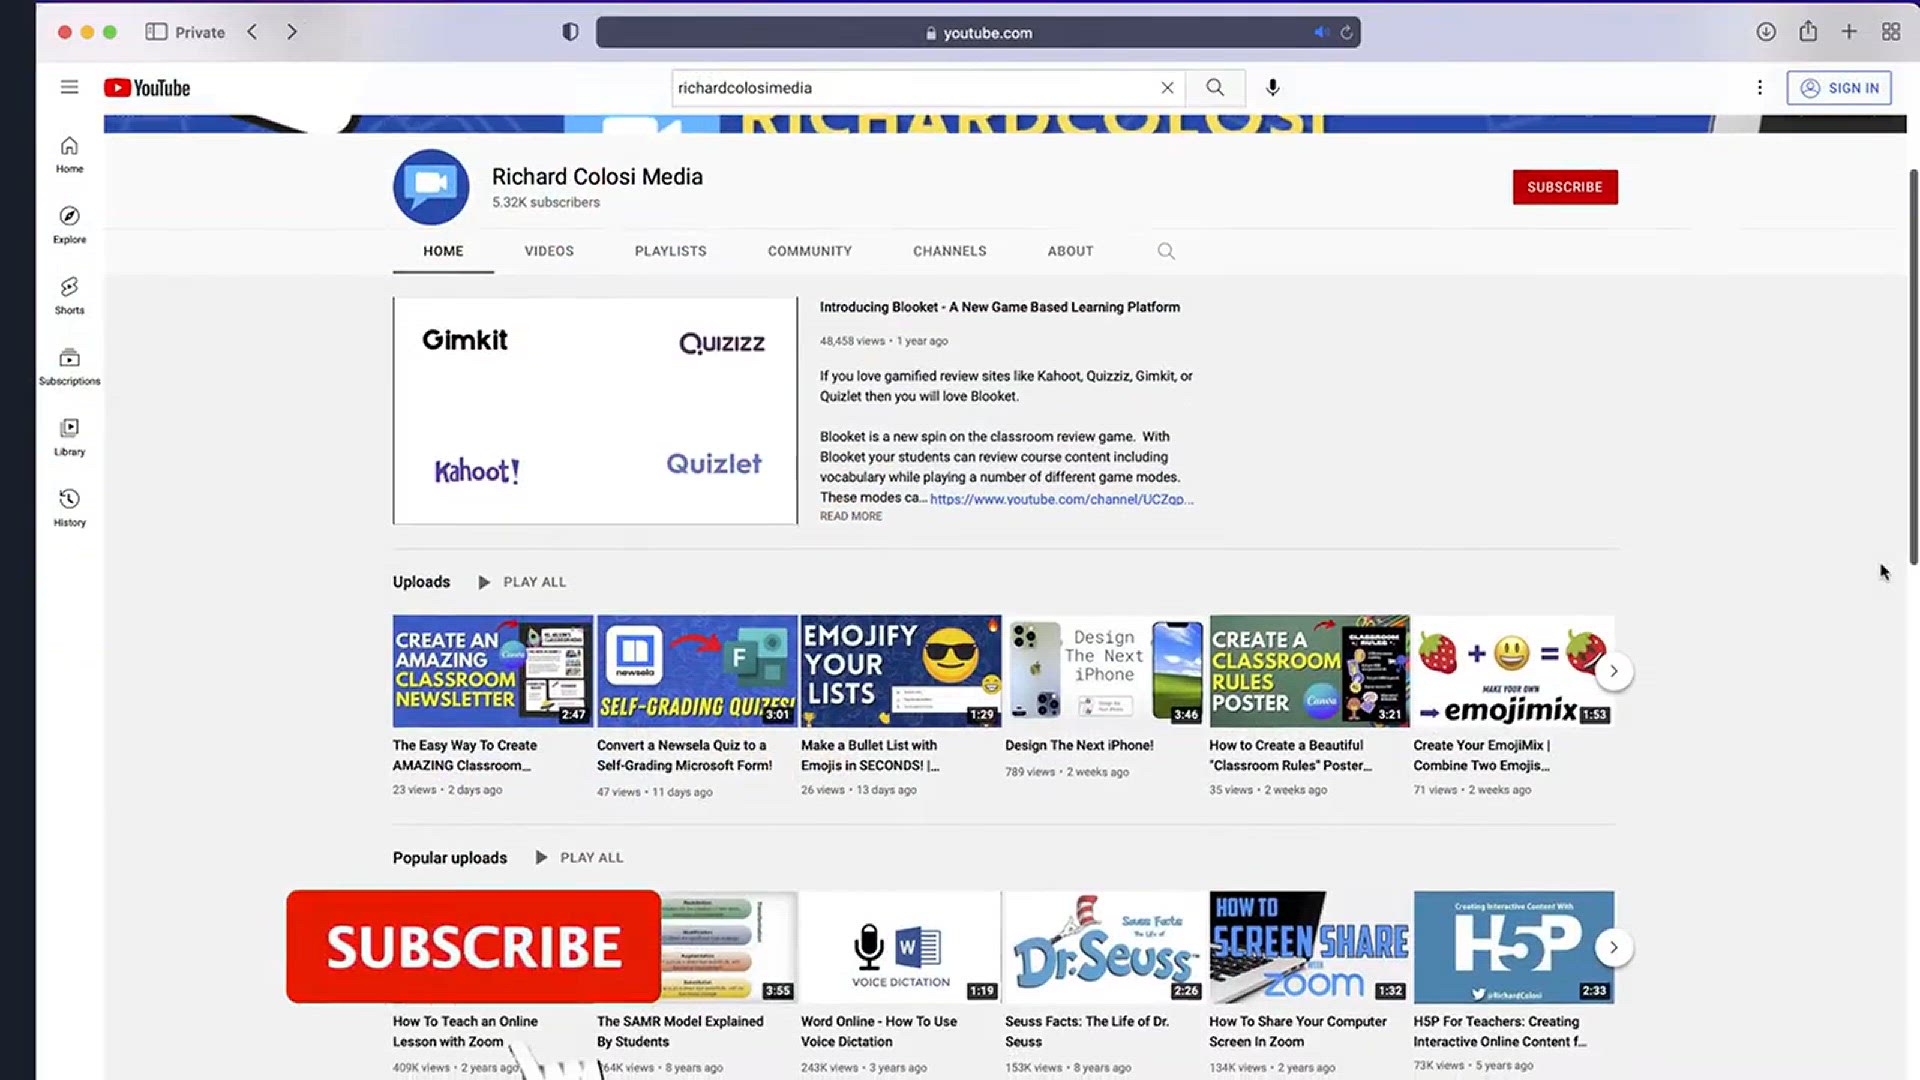The height and width of the screenshot is (1080, 1920).
Task: Open emojimix video thumbnail
Action: point(1513,671)
